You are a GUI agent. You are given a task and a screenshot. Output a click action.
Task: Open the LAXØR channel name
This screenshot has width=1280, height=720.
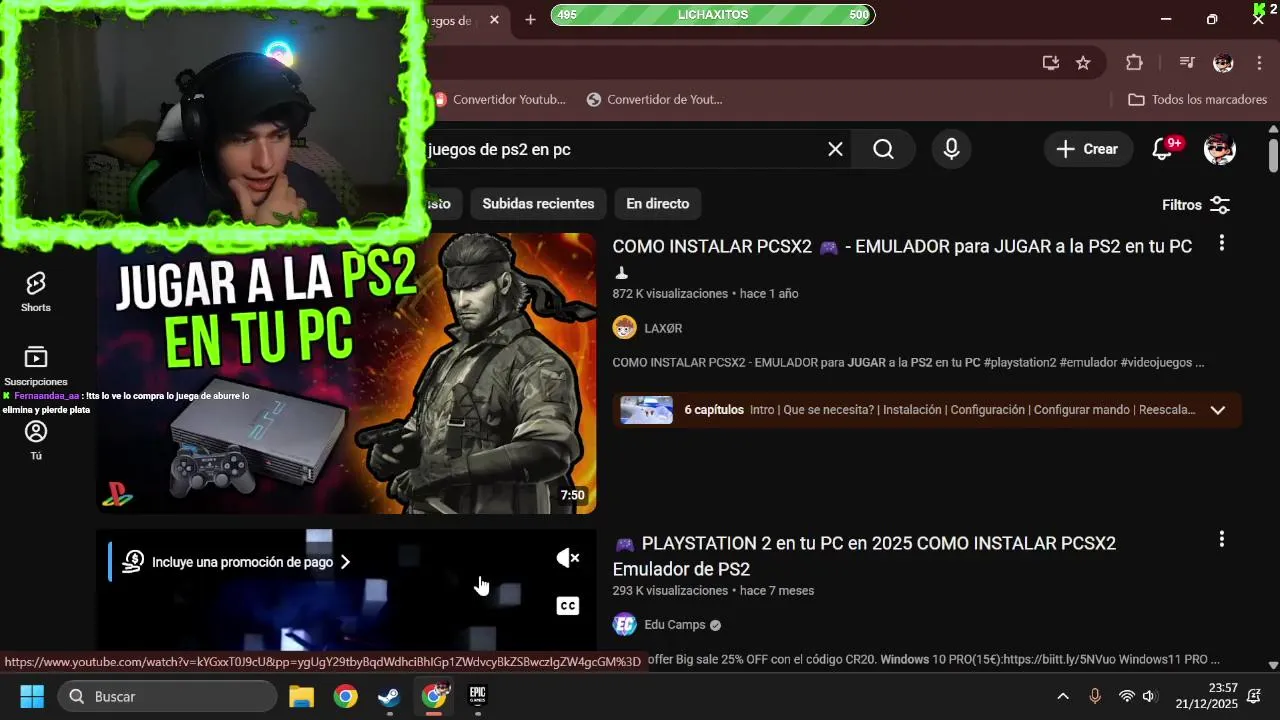coord(663,328)
